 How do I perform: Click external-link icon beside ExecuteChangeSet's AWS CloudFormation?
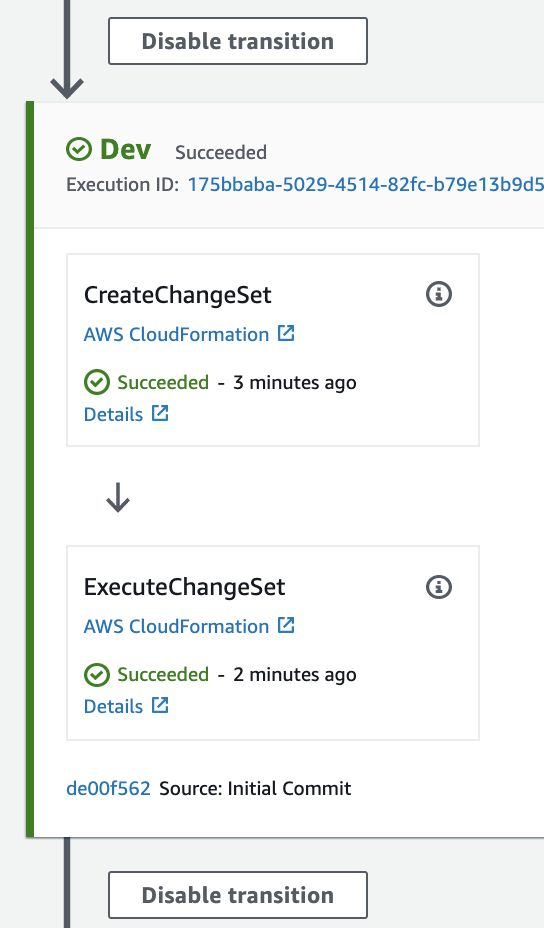pyautogui.click(x=287, y=625)
